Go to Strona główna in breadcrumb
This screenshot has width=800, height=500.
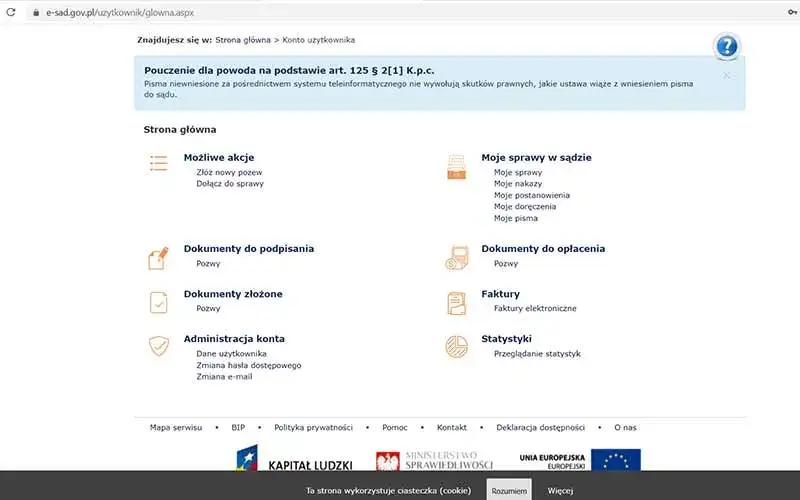243,40
